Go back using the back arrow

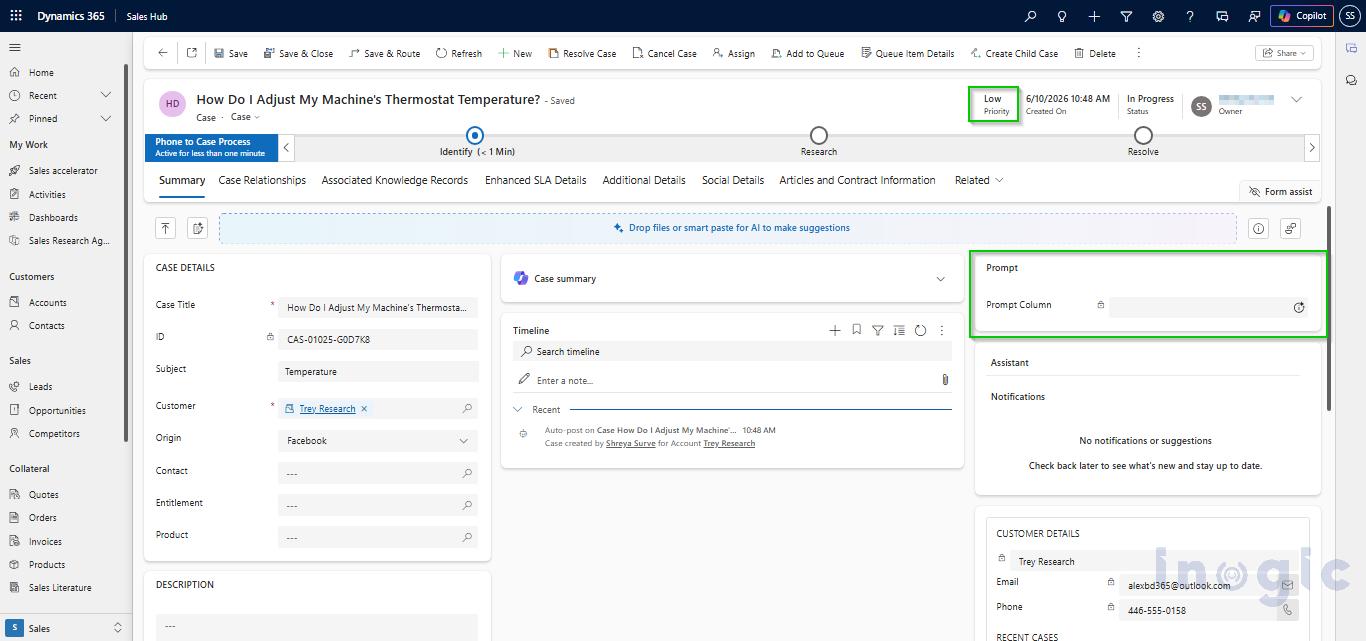(x=163, y=53)
